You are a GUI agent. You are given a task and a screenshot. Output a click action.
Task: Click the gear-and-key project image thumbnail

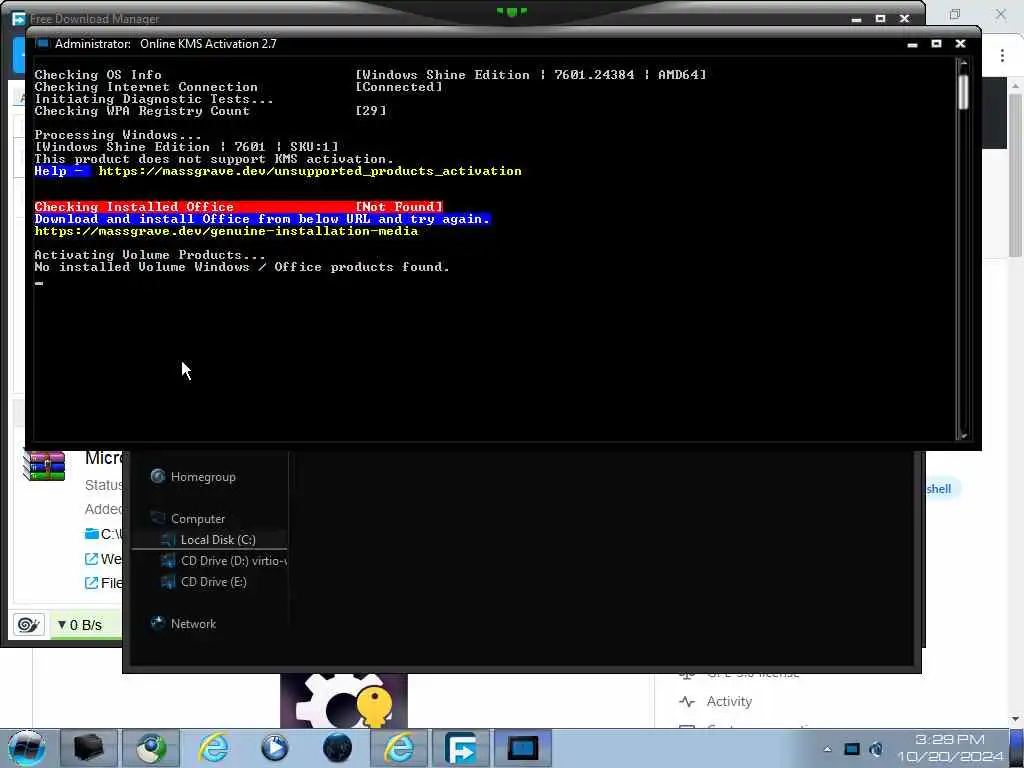(344, 701)
